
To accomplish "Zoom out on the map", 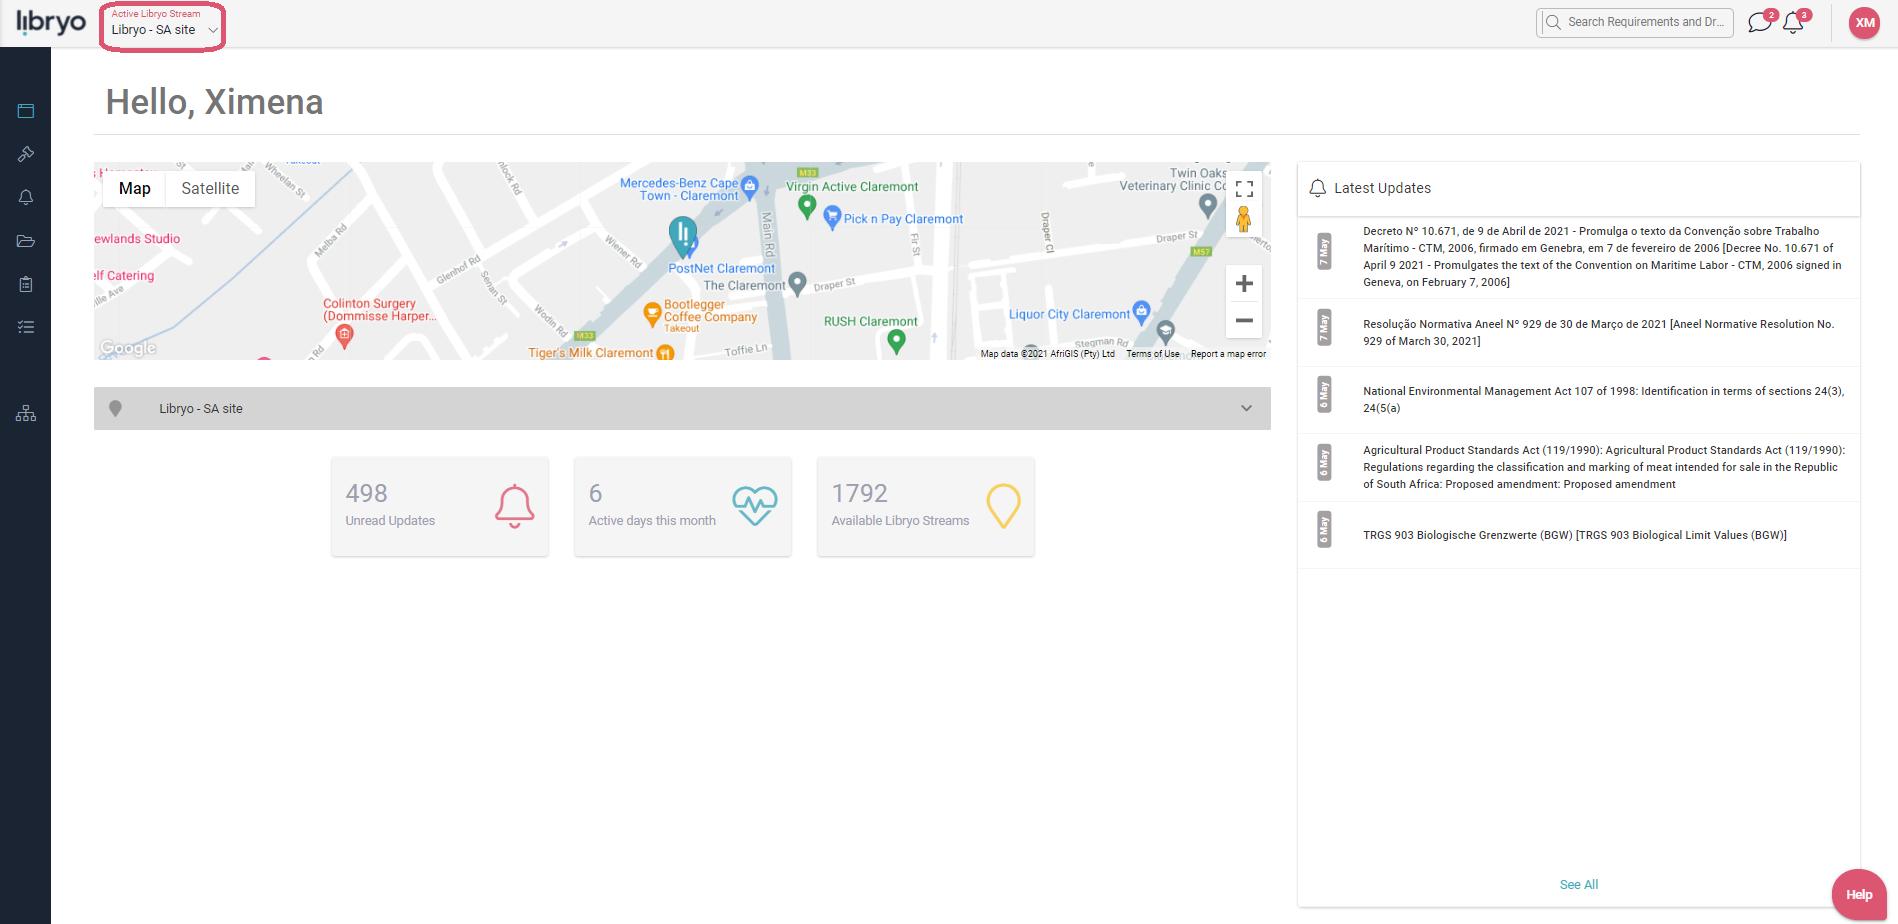I will [x=1244, y=320].
